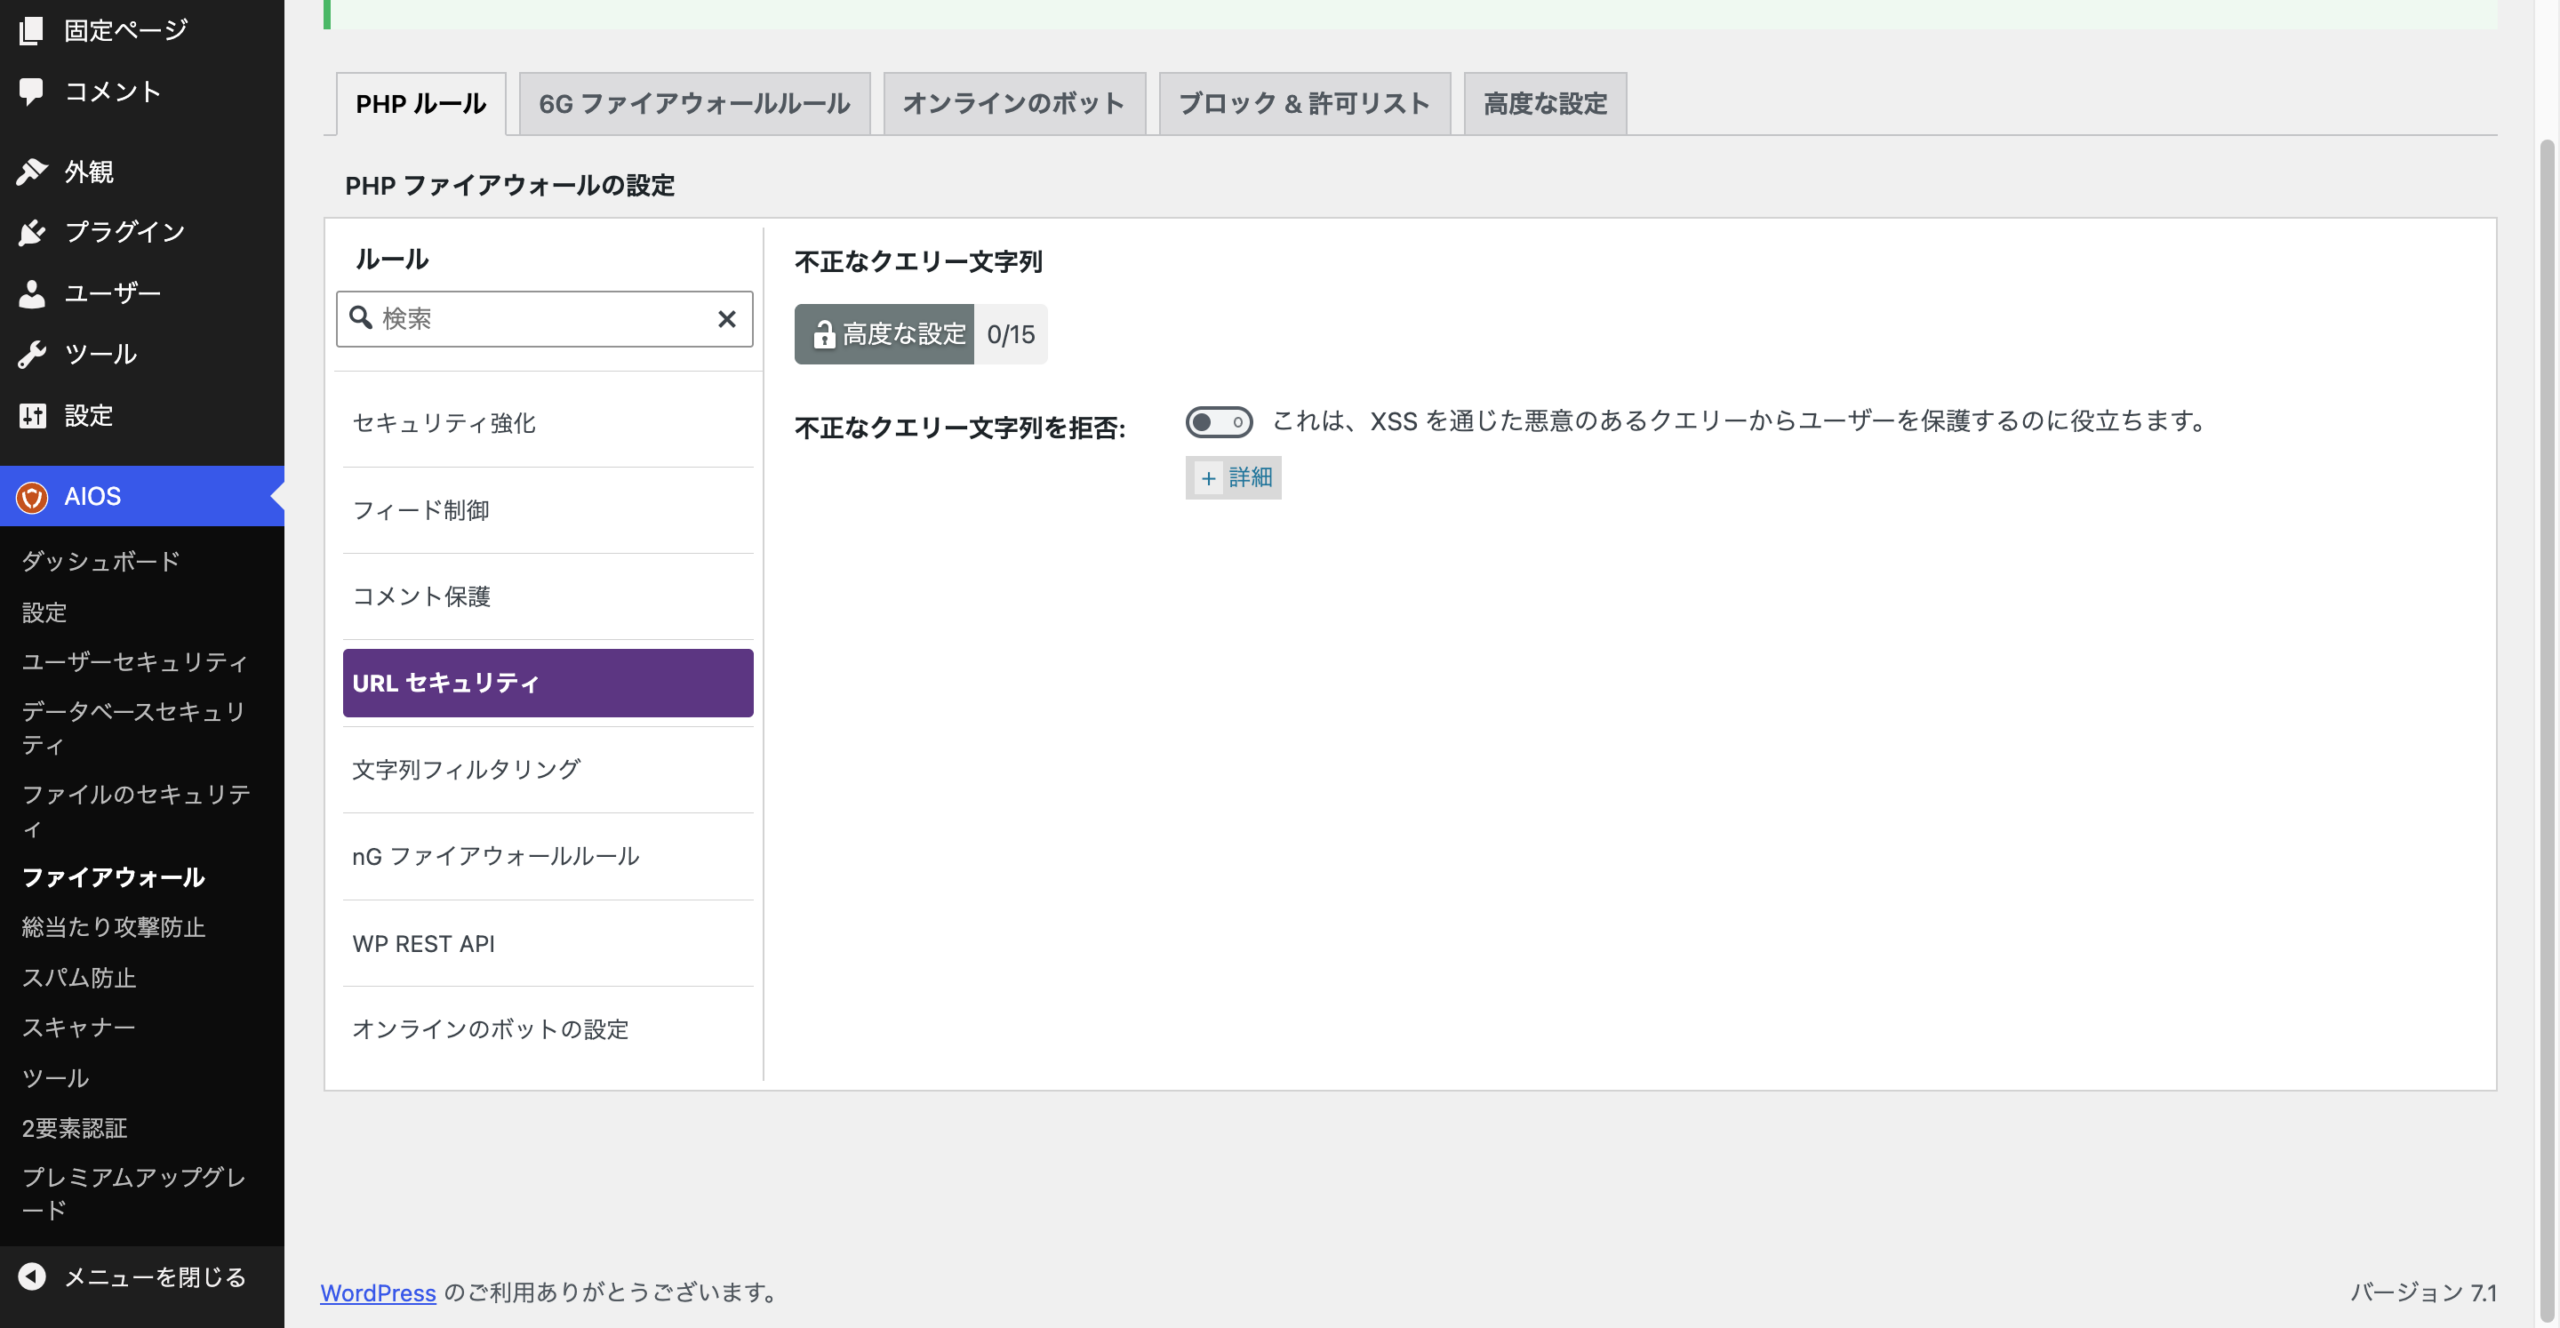Click the PHP ファイアウォールの設定 heading
The image size is (2560, 1328).
coord(510,185)
